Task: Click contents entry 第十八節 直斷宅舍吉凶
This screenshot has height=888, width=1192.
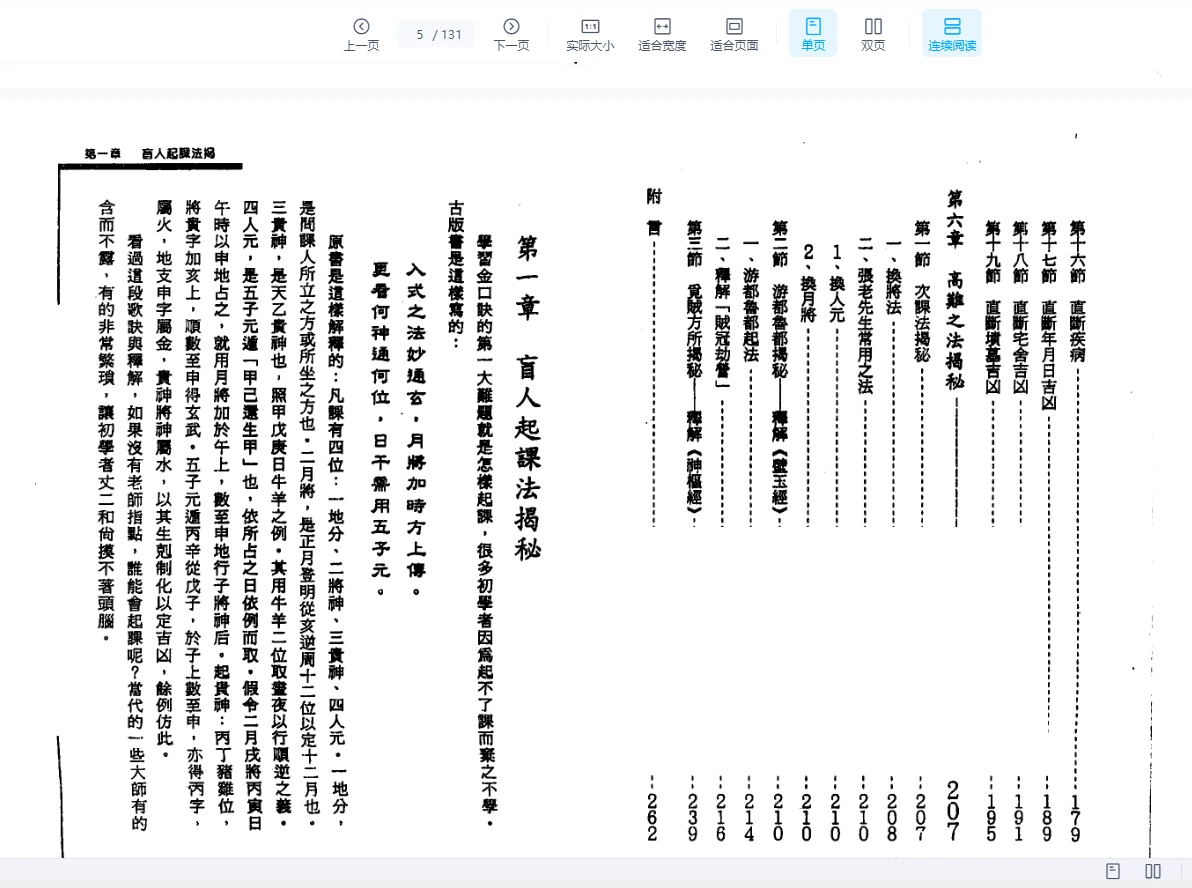Action: pyautogui.click(x=1020, y=307)
